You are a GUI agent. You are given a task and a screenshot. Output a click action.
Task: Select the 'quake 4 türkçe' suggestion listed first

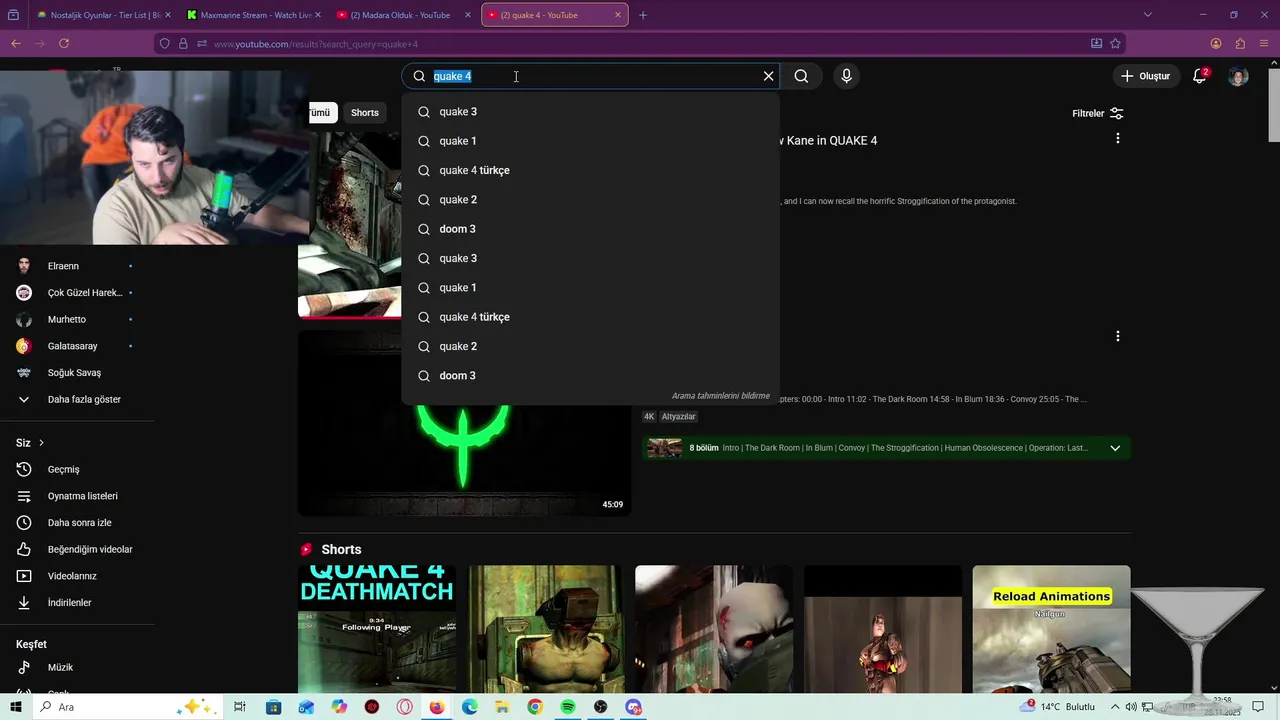590,170
